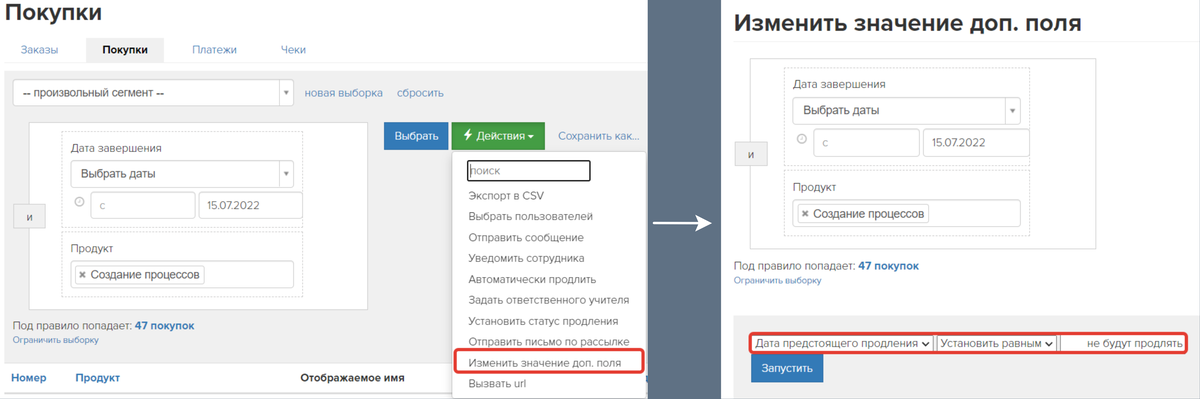
Task: Open Установить равным operation selector
Action: (996, 343)
